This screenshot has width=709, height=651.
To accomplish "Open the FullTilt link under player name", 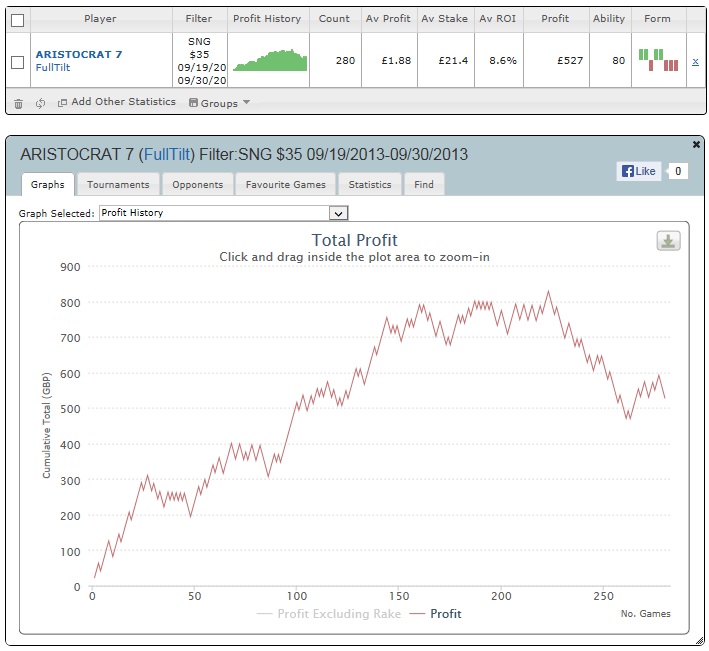I will point(53,68).
